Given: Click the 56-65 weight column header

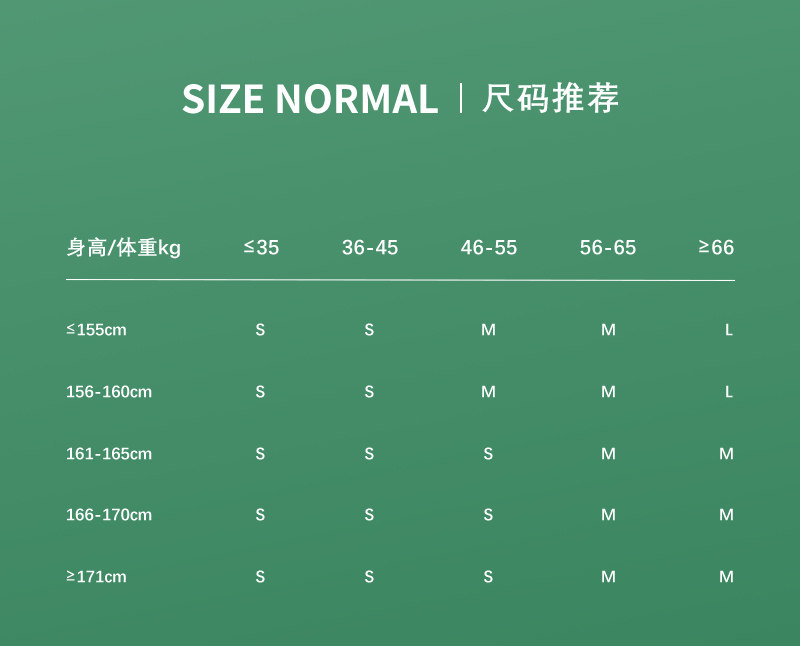Looking at the screenshot, I should pyautogui.click(x=608, y=247).
